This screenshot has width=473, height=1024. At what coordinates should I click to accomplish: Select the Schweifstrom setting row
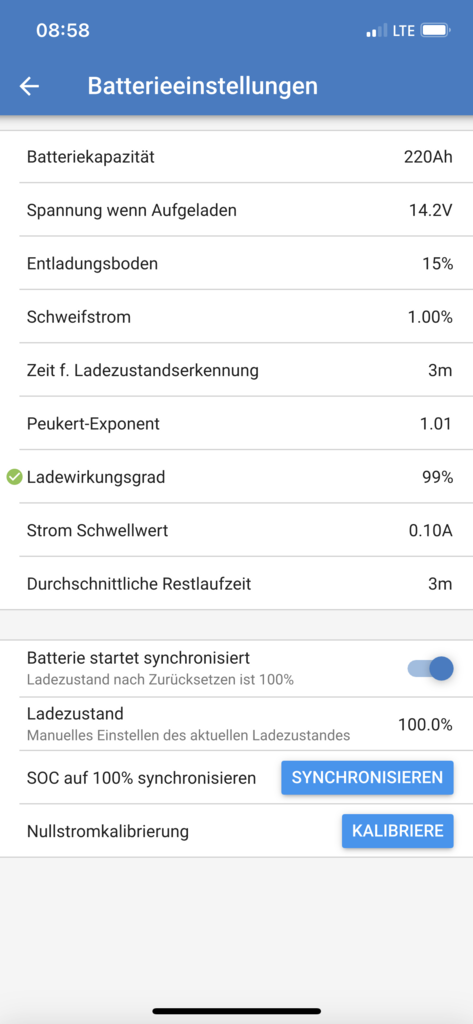pyautogui.click(x=236, y=317)
